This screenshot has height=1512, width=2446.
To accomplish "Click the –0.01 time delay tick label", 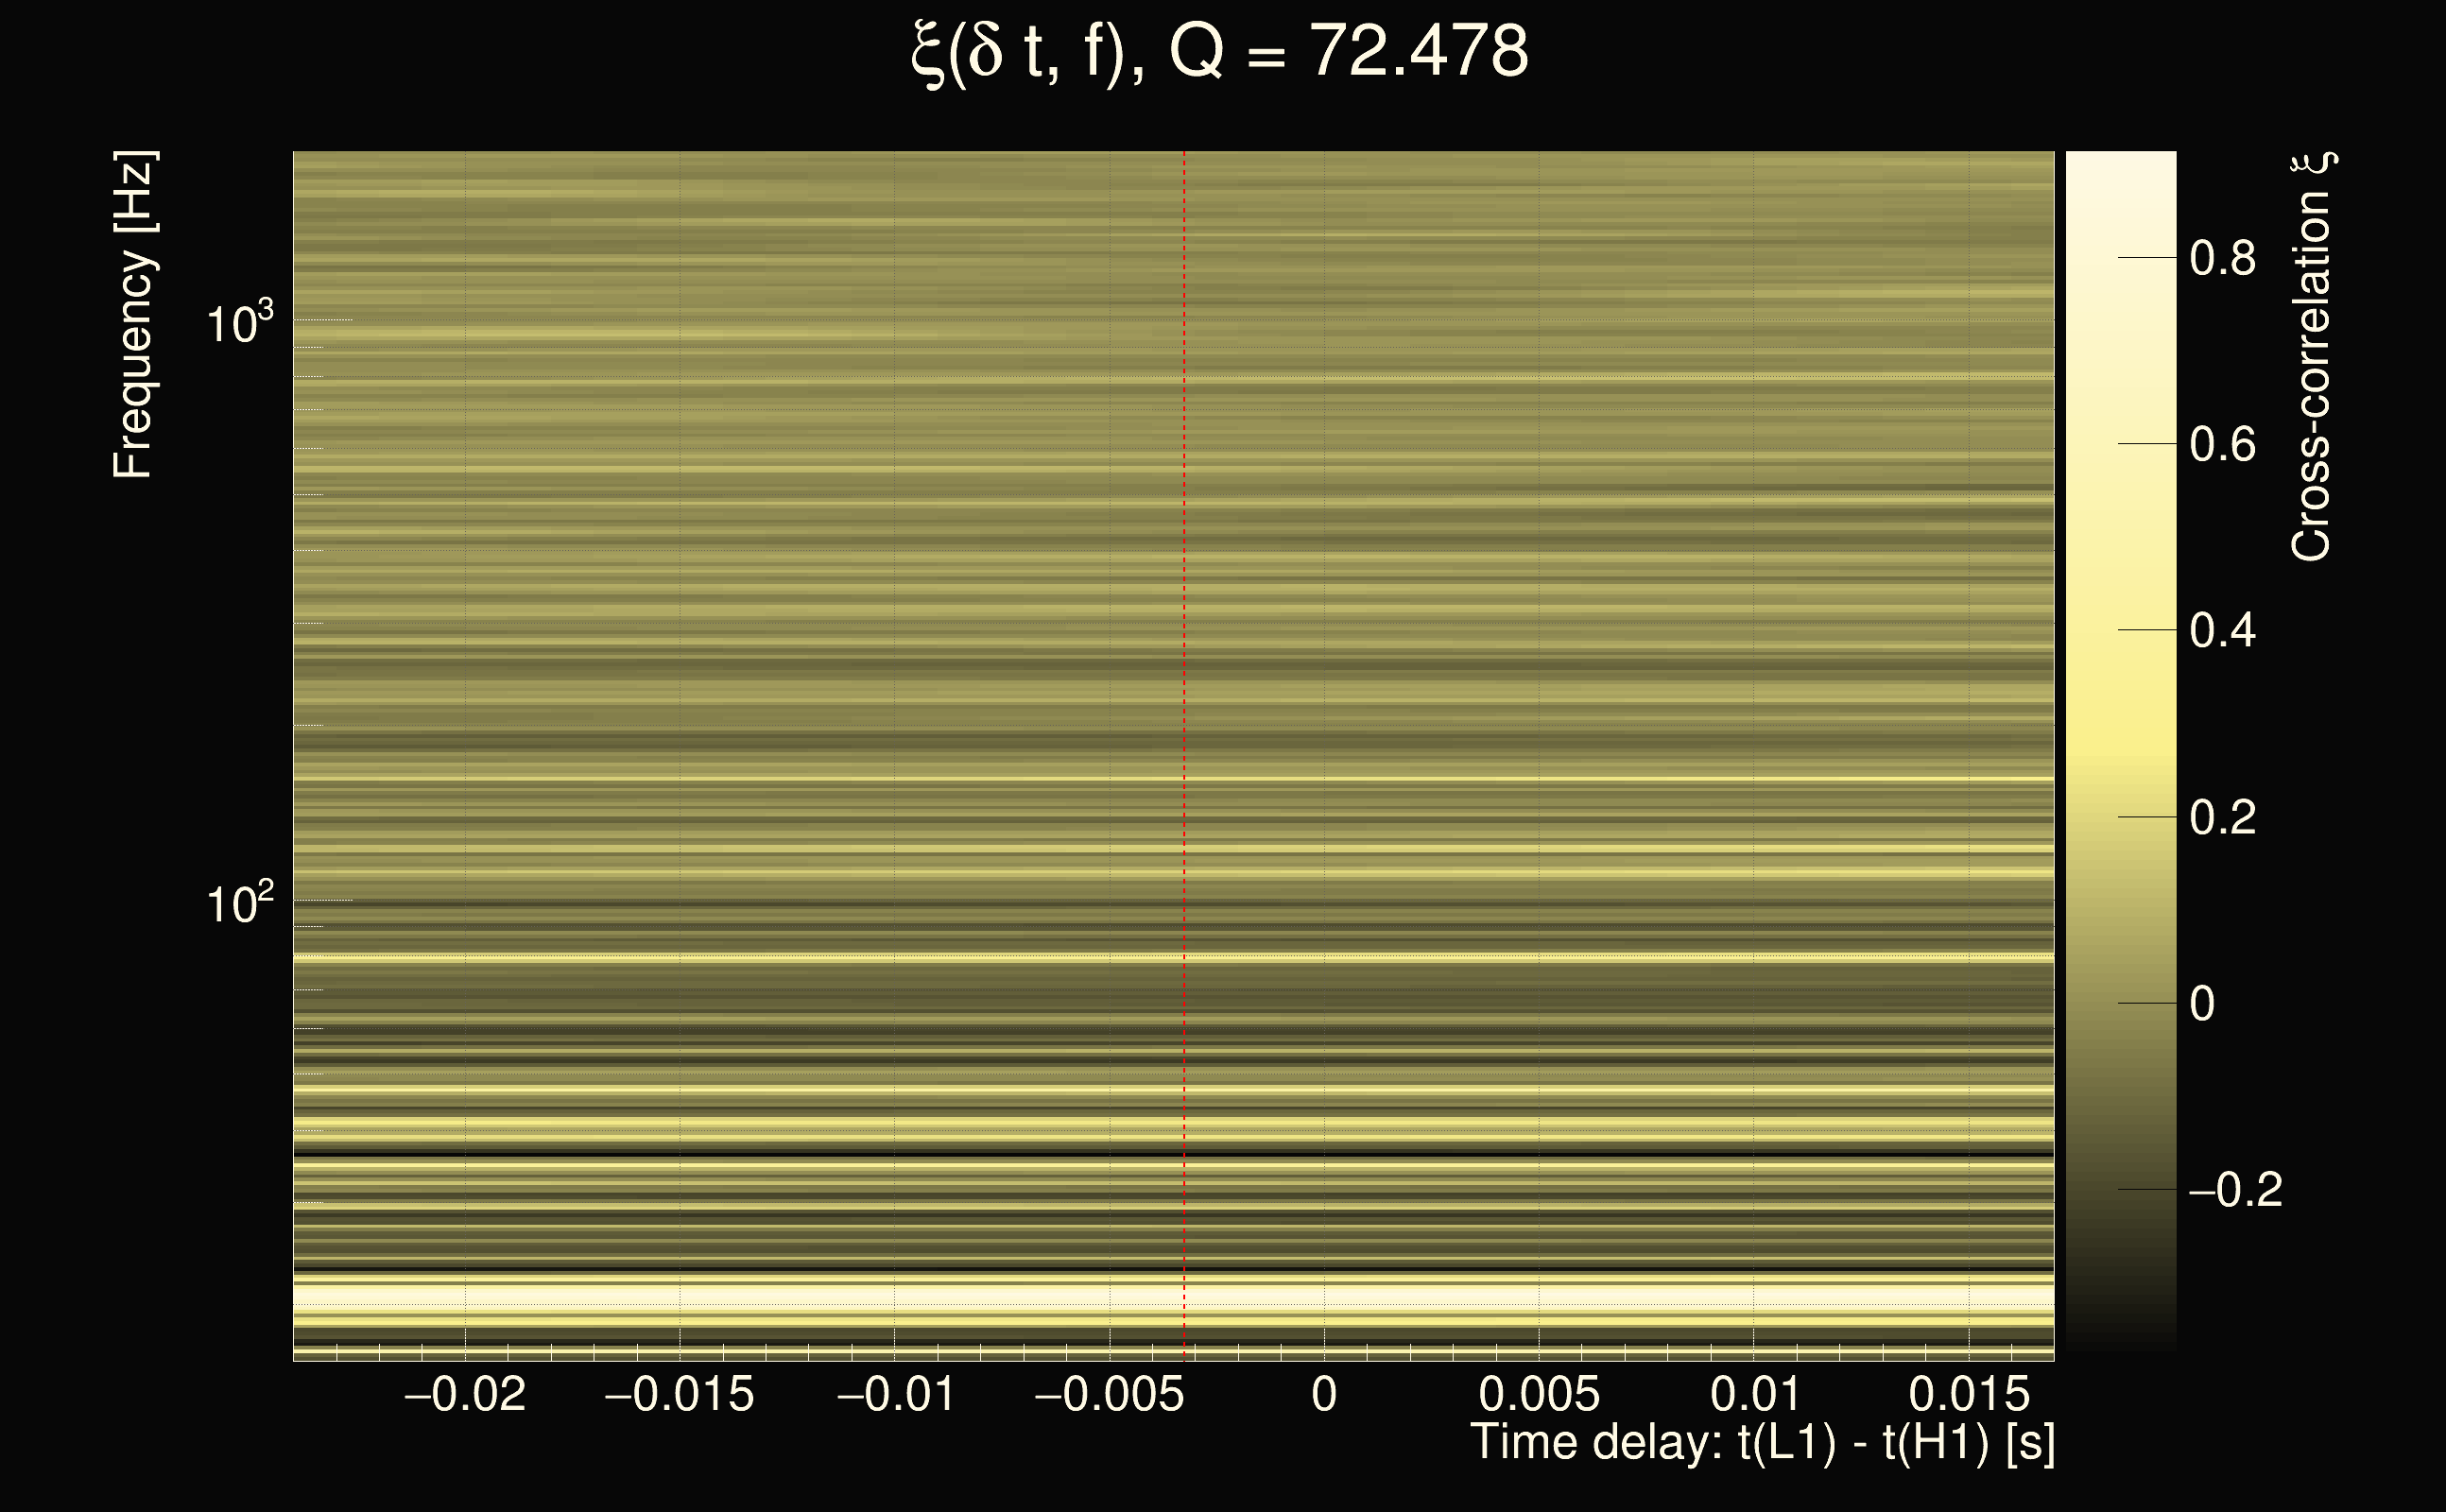I will click(895, 1394).
